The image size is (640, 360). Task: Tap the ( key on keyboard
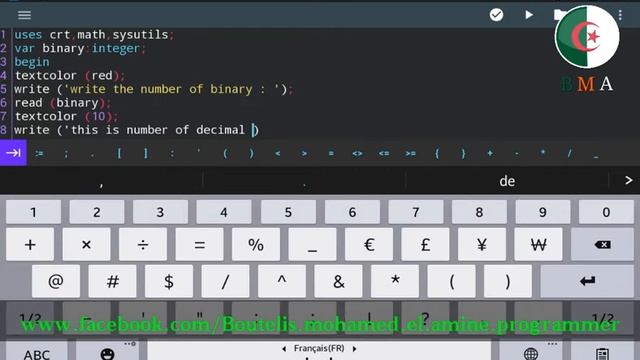pyautogui.click(x=451, y=281)
